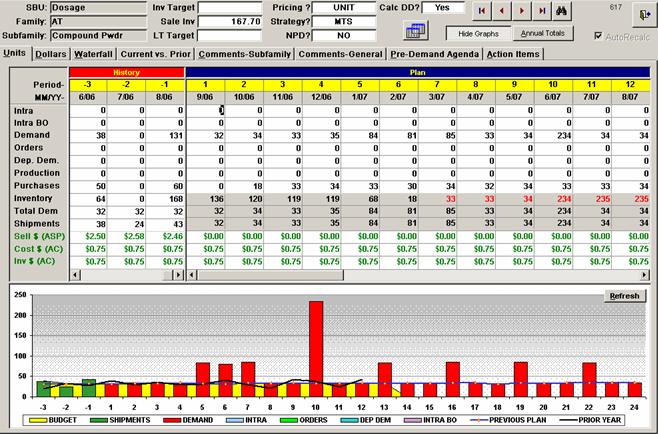The height and width of the screenshot is (434, 658).
Task: Click Purchases value 18 in period 2
Action: [244, 186]
